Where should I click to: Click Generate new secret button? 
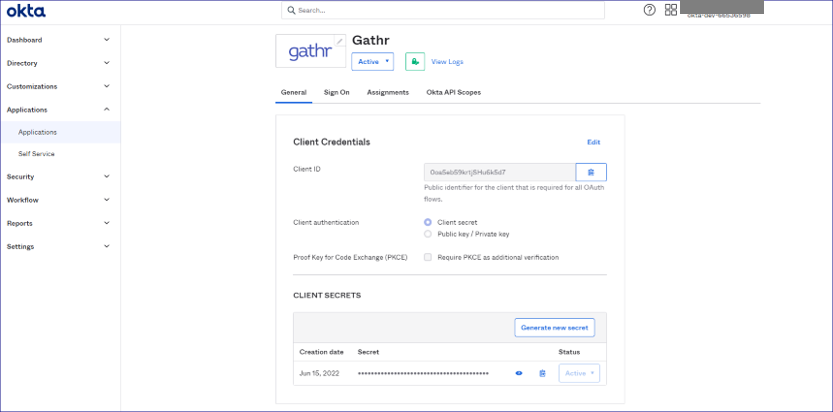coord(555,327)
